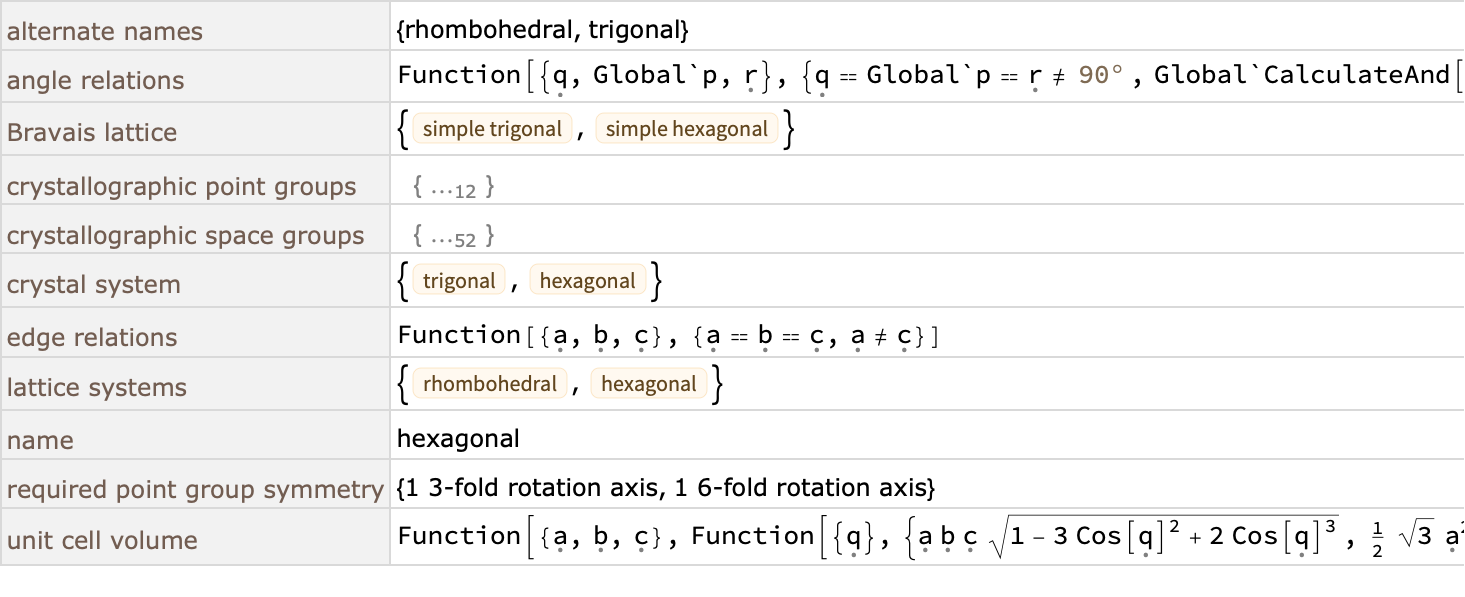Click the 'unit cell volume' property label

pyautogui.click(x=102, y=541)
